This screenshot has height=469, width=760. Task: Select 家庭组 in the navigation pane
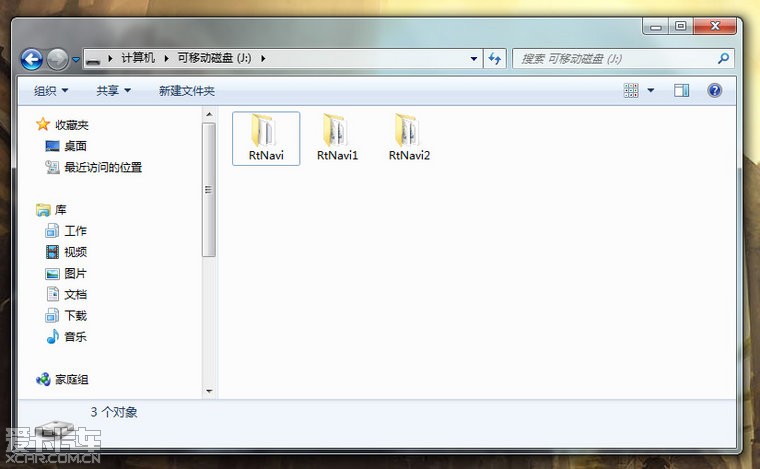72,379
